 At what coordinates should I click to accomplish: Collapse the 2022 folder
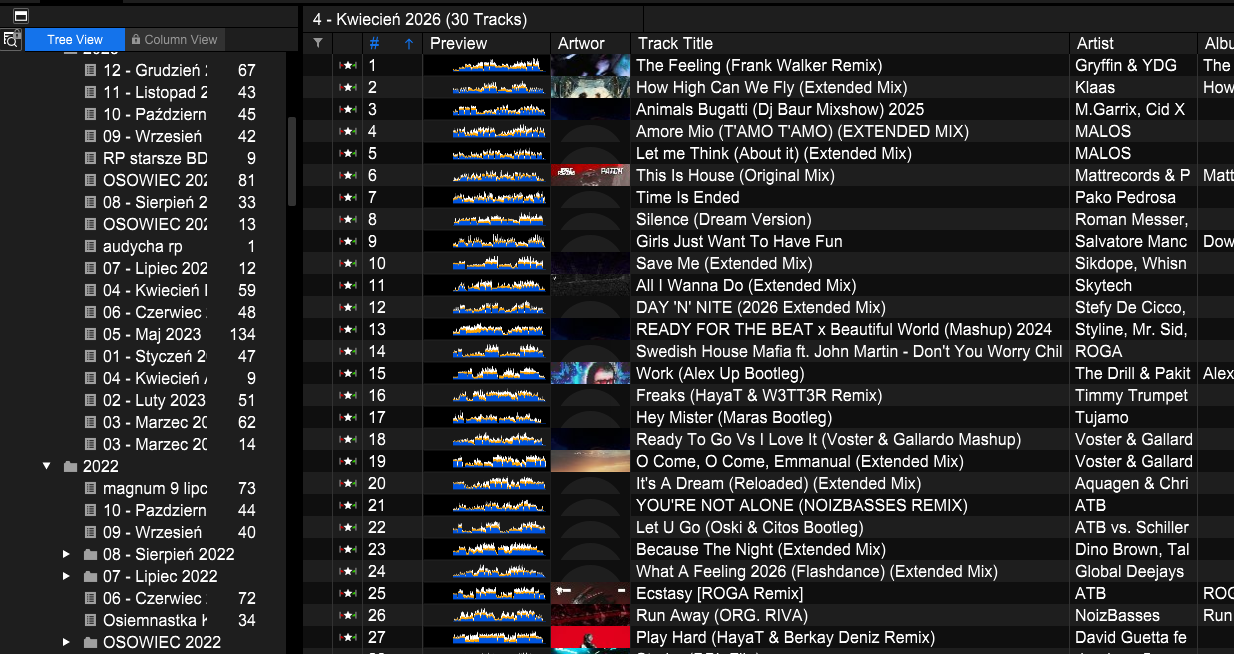[47, 466]
